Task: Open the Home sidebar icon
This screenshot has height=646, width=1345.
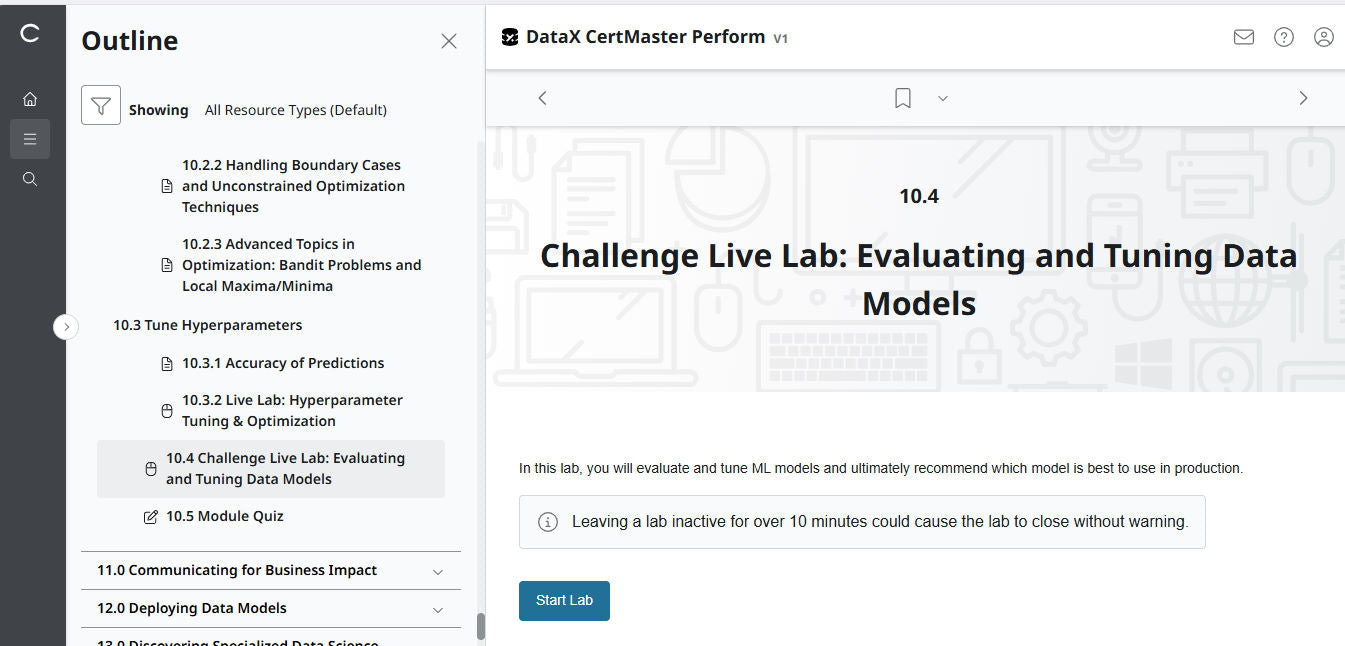Action: [30, 98]
